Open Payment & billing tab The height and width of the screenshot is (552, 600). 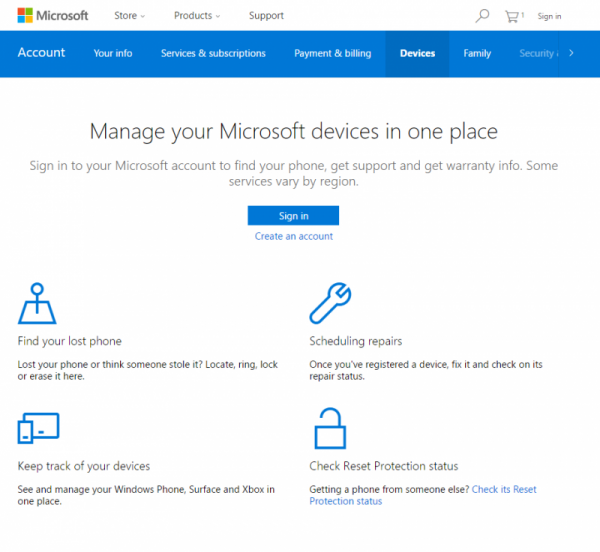click(333, 53)
